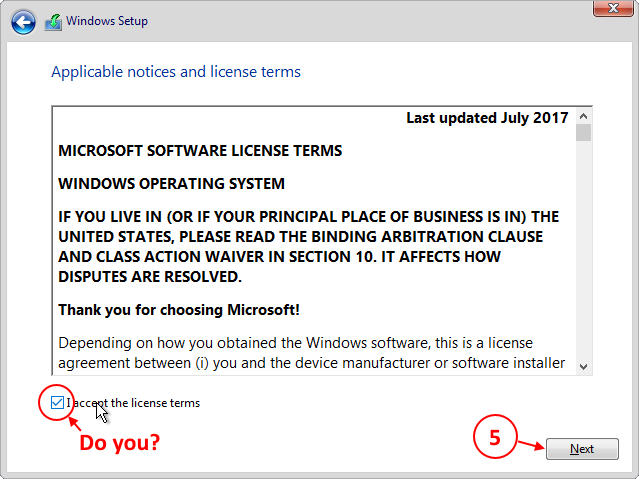
Task: Click the empty scrollbar track below thumb
Action: [x=583, y=250]
